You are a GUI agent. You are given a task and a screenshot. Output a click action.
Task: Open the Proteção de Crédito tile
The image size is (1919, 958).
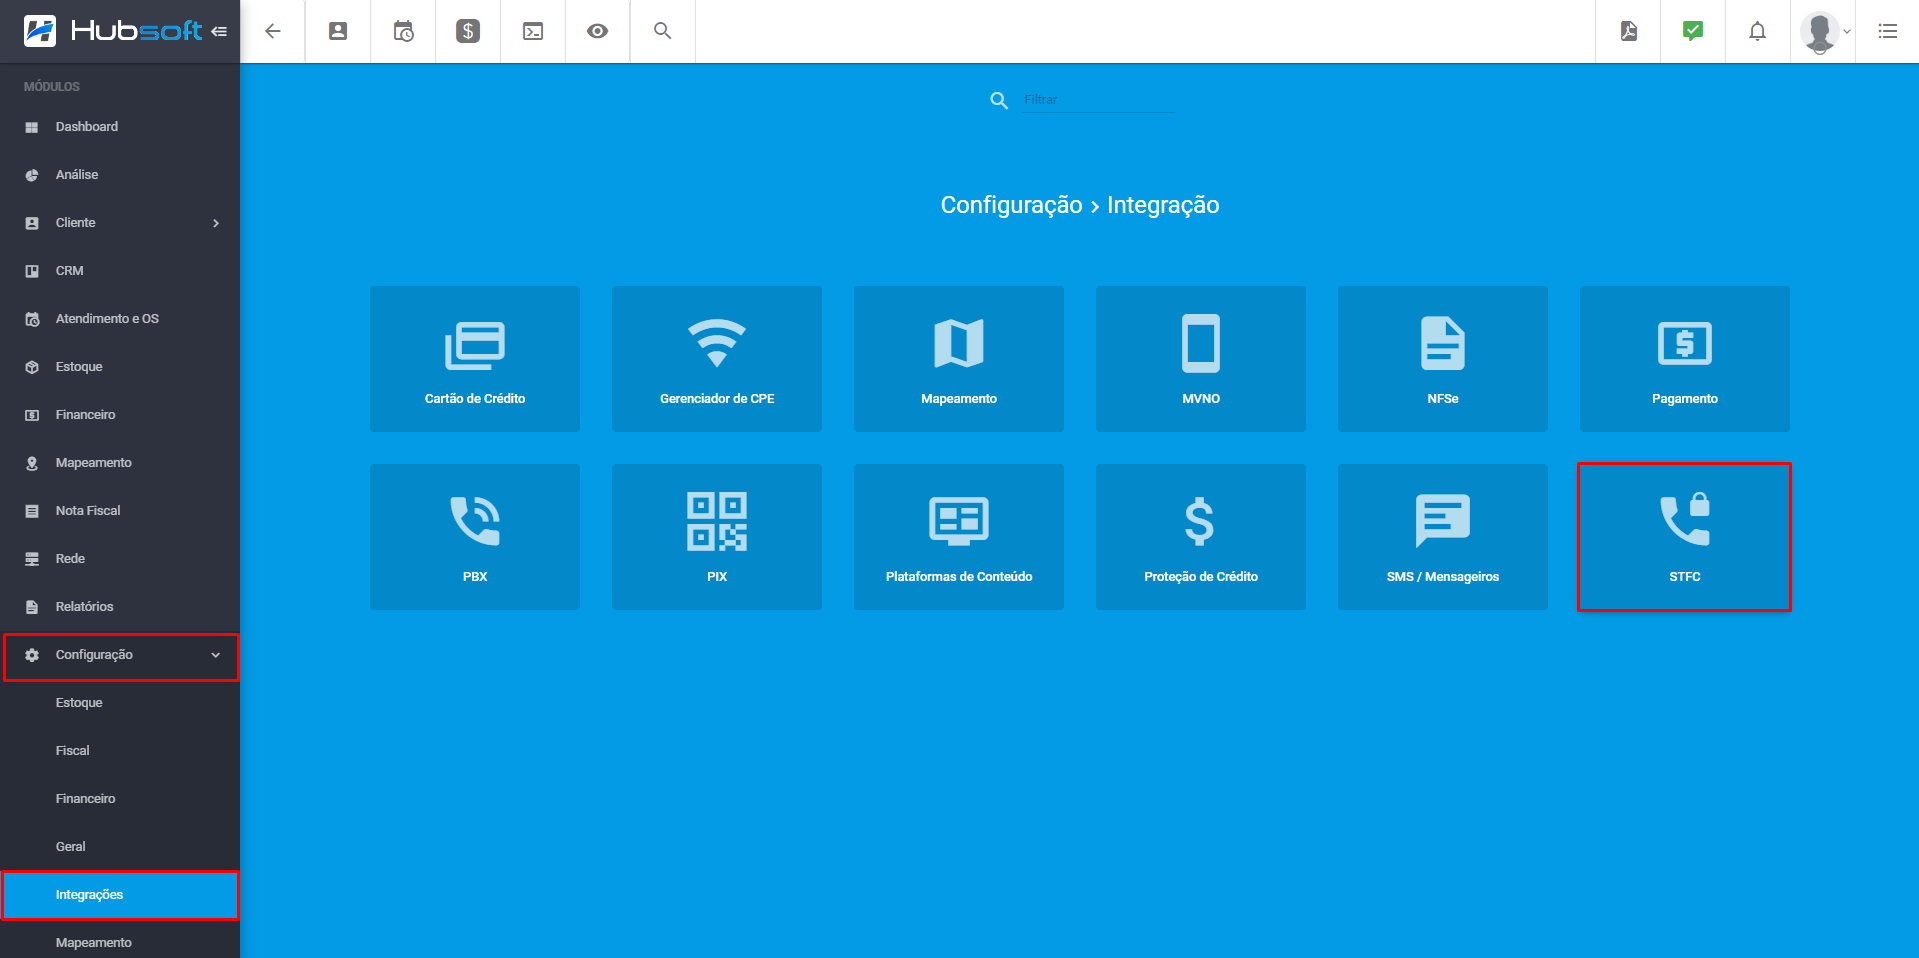pyautogui.click(x=1201, y=537)
